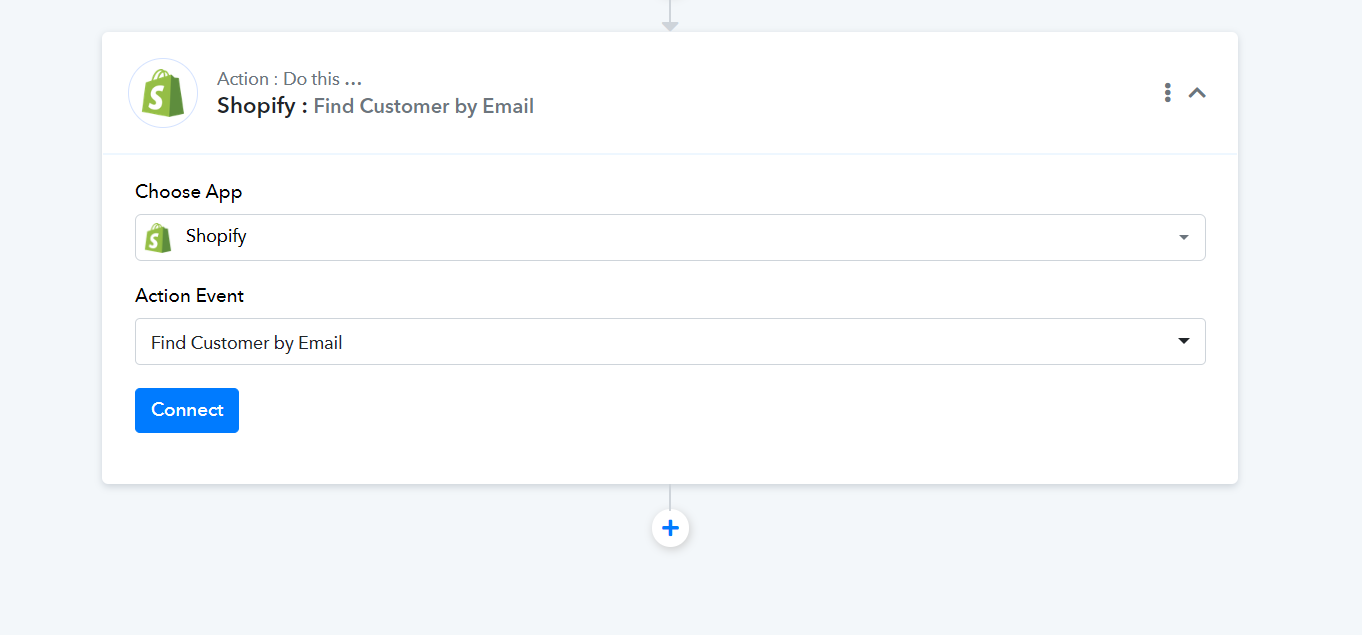Viewport: 1362px width, 635px height.
Task: Open the three-dot action step menu
Action: [1167, 93]
